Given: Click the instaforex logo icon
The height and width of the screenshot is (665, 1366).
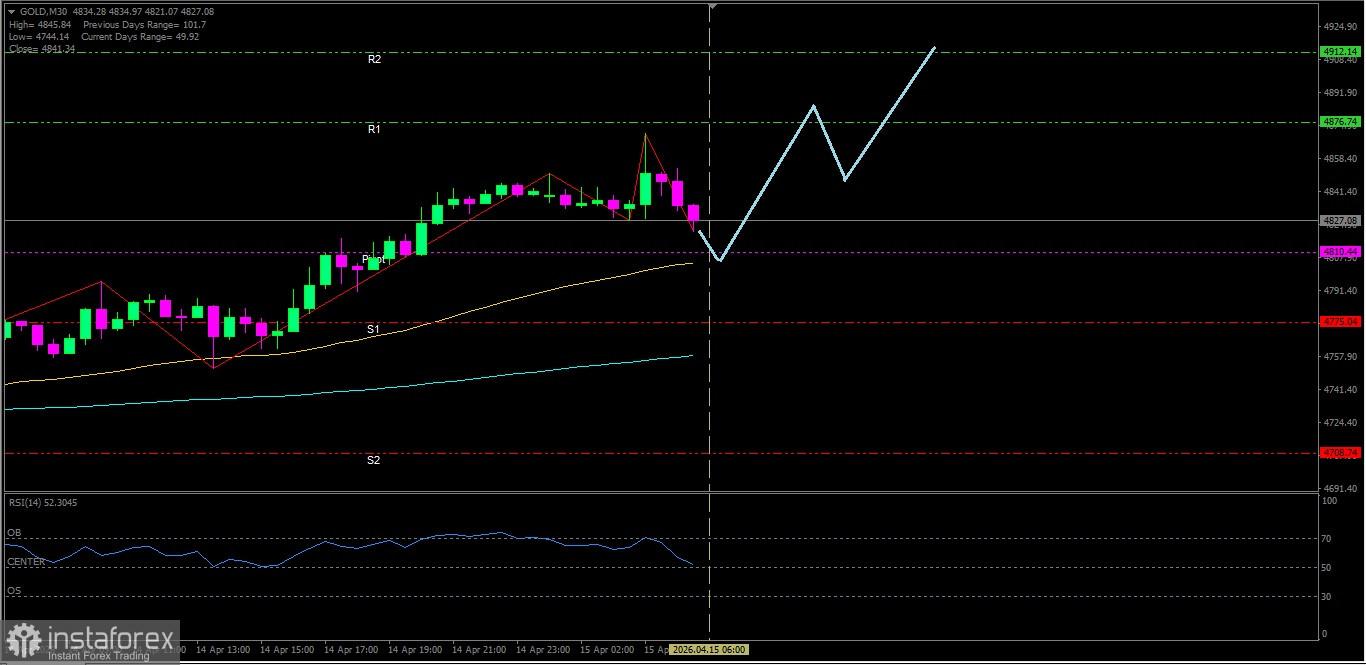Looking at the screenshot, I should pos(24,642).
